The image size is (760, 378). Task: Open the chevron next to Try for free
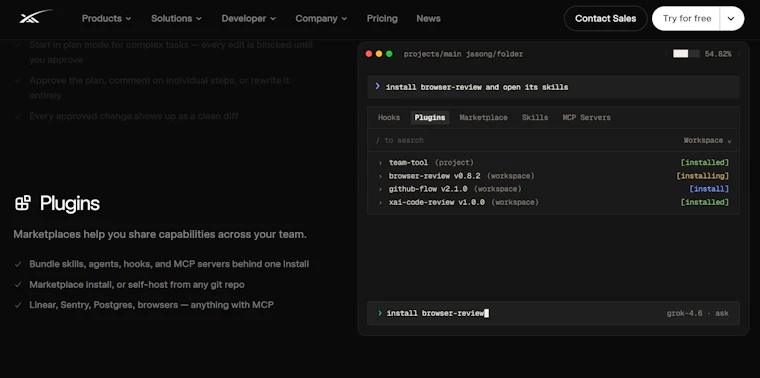coord(731,18)
